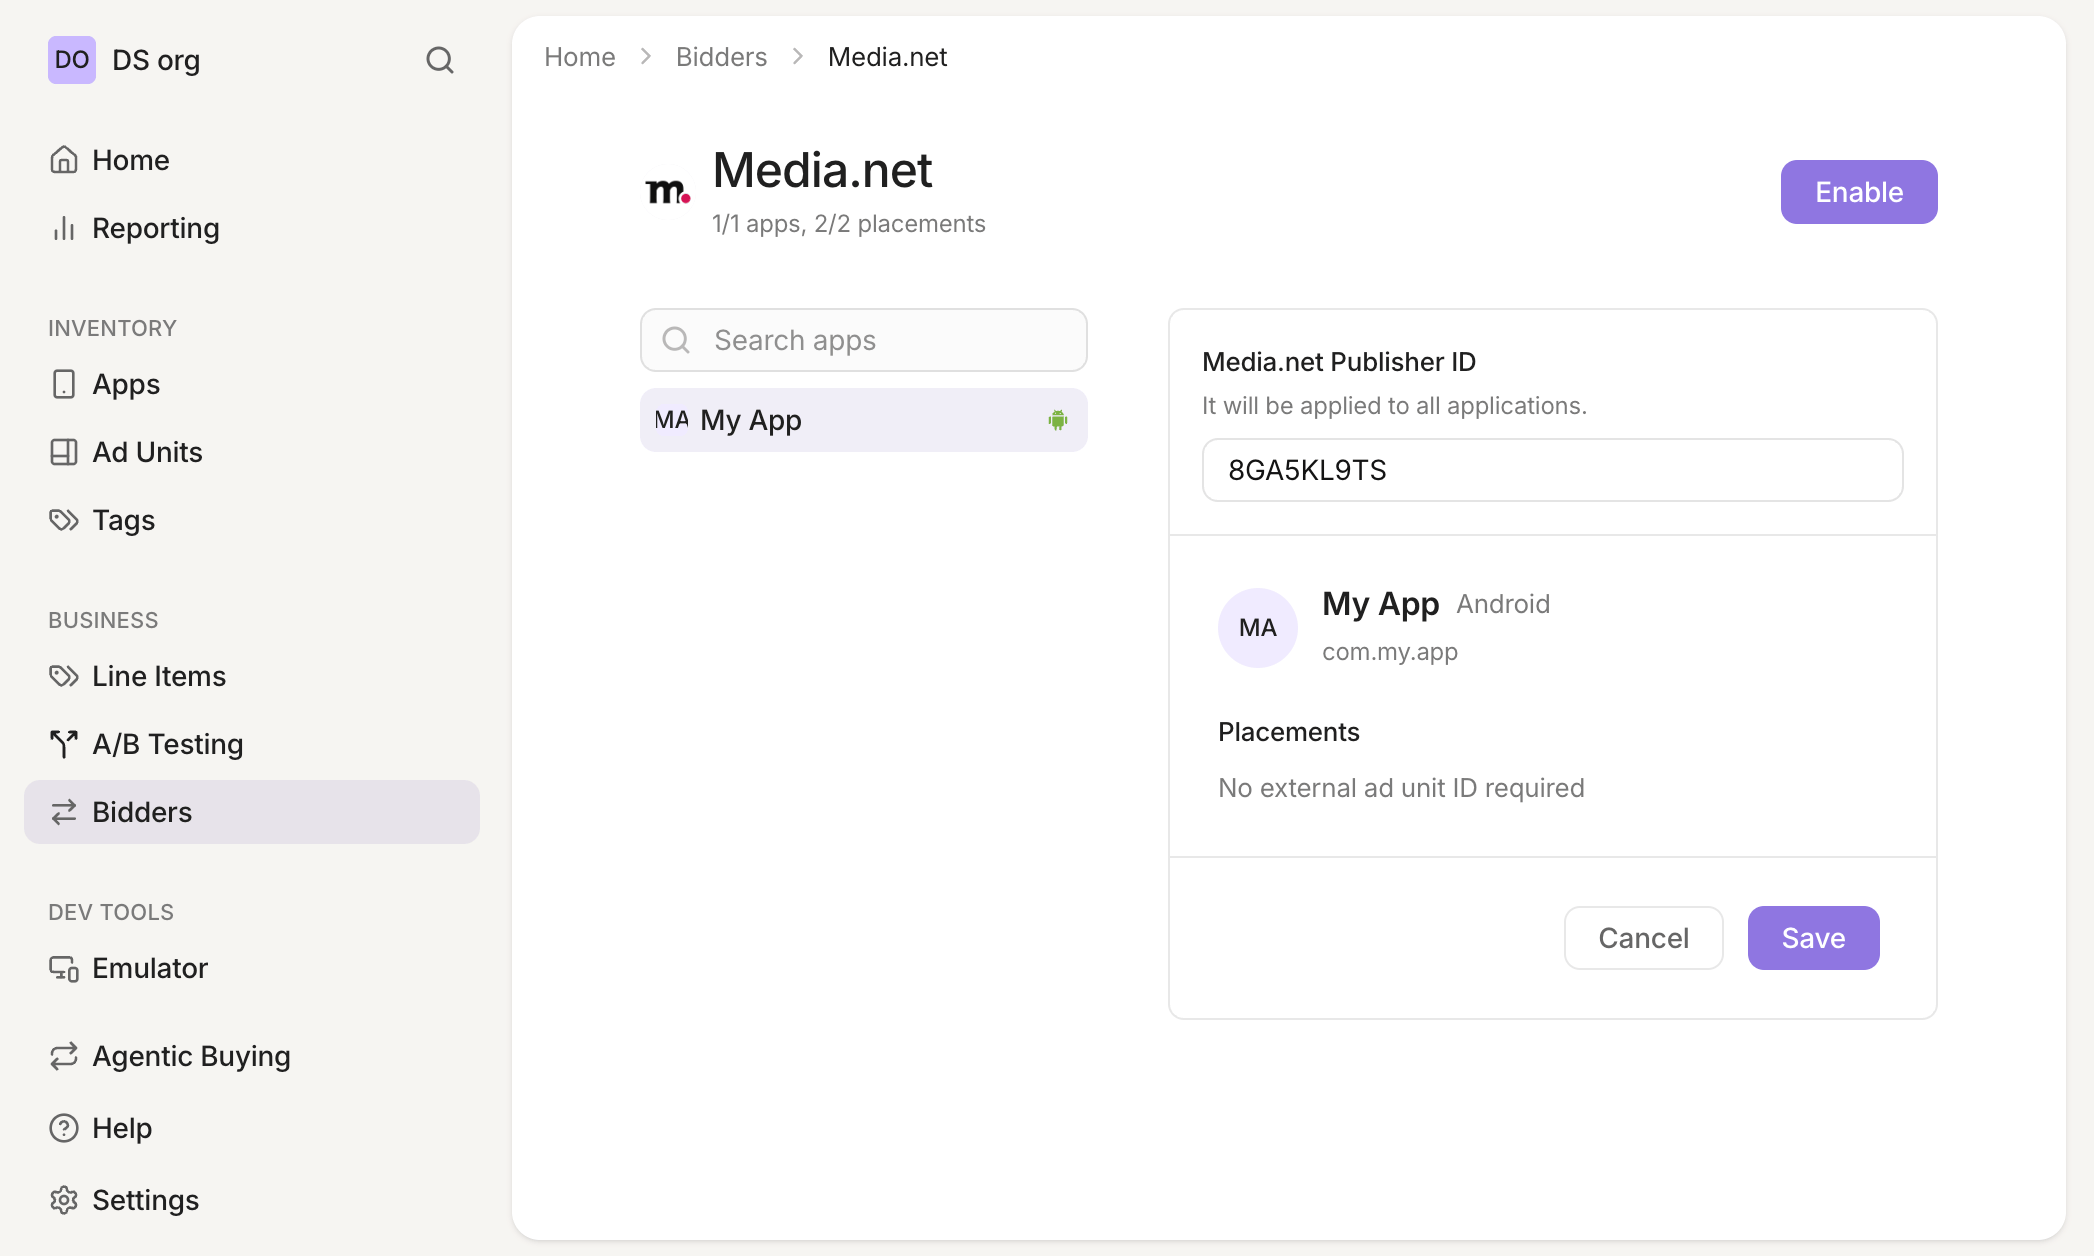This screenshot has width=2094, height=1256.
Task: Click Media.net breadcrumb text
Action: tap(887, 57)
